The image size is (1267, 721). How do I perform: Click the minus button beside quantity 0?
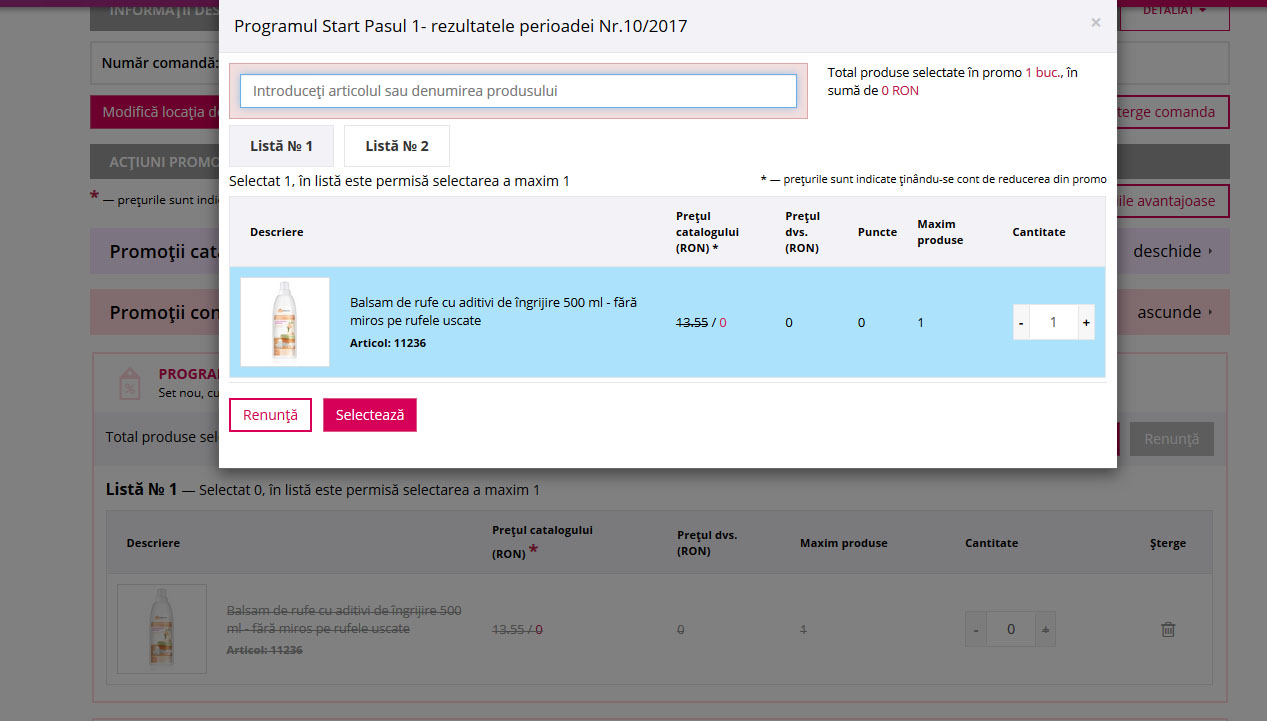coord(977,629)
